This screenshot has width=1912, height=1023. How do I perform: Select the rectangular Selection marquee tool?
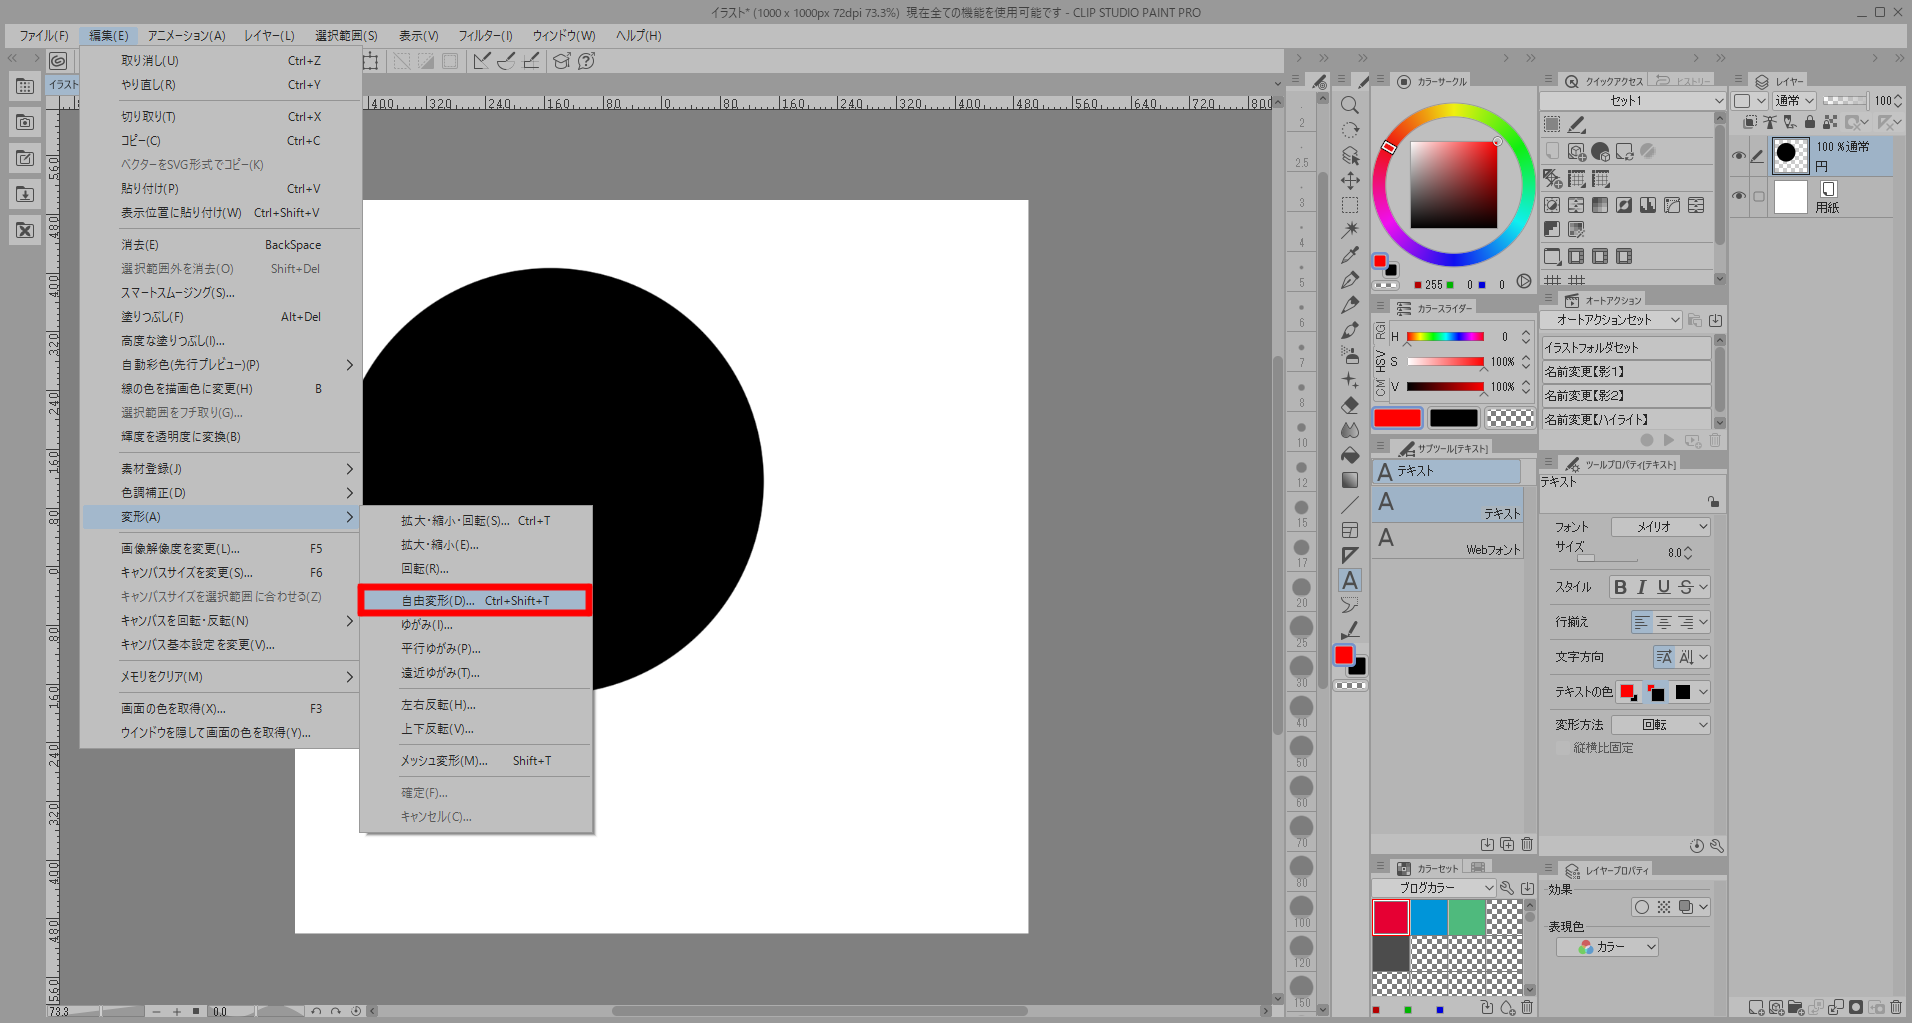(x=1350, y=205)
